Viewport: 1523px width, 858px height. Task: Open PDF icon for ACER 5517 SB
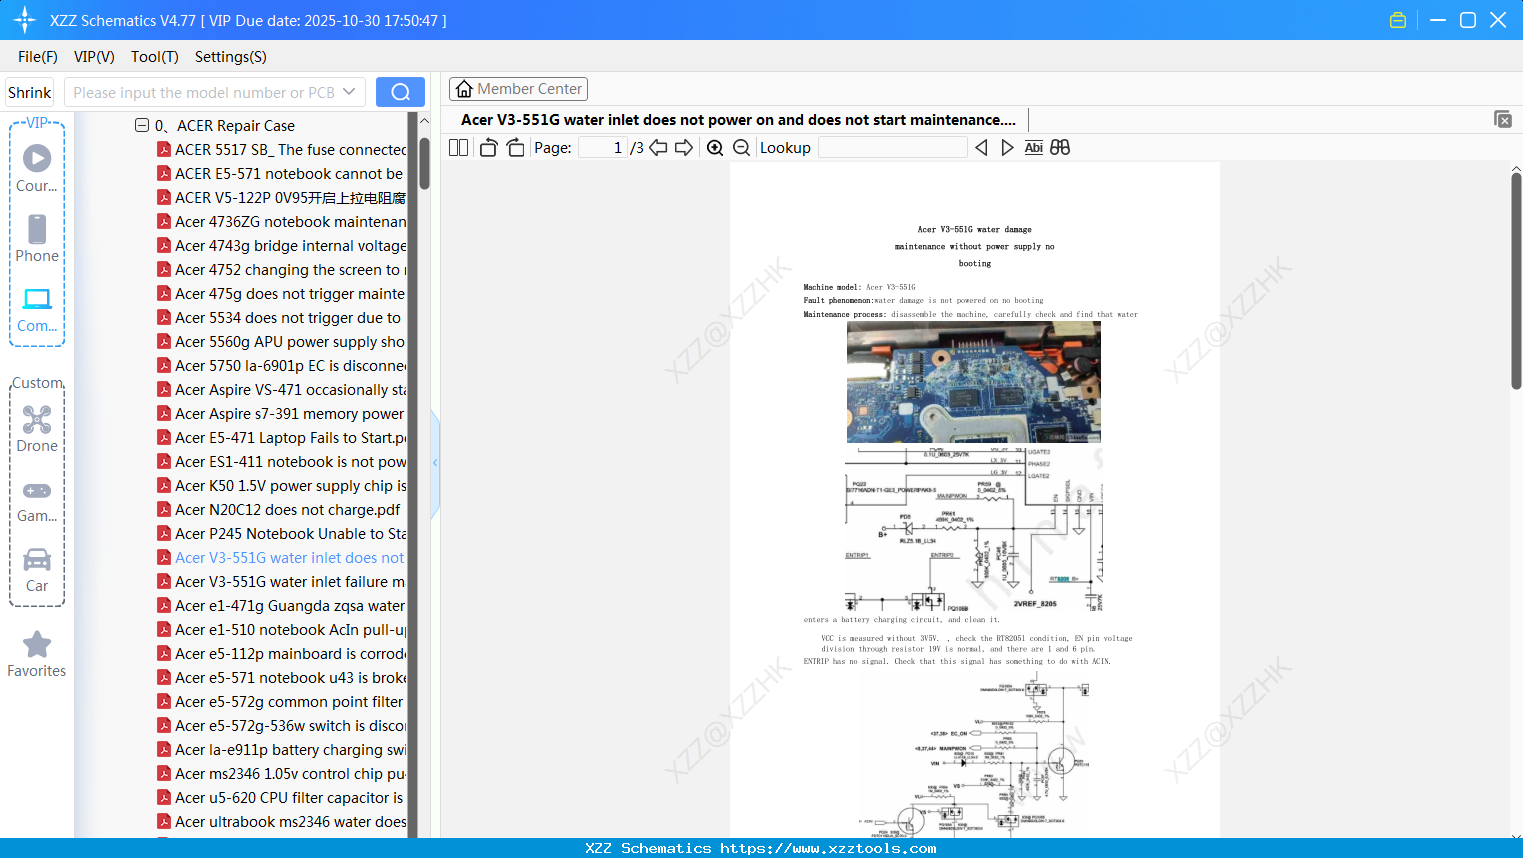coord(164,150)
